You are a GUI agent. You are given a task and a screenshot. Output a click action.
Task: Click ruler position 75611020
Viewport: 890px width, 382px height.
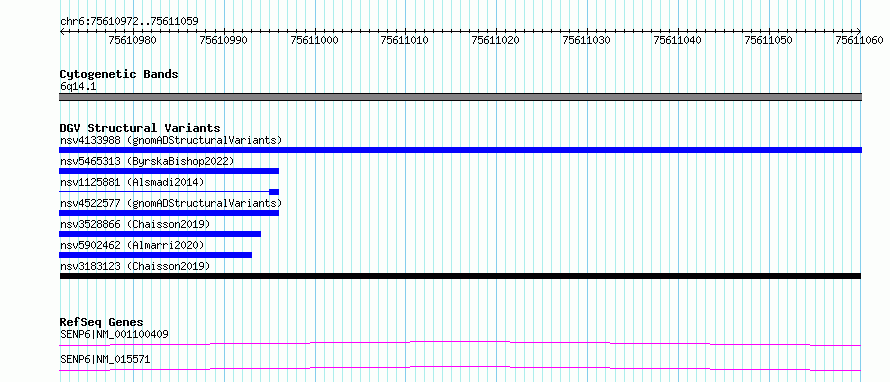496,40
